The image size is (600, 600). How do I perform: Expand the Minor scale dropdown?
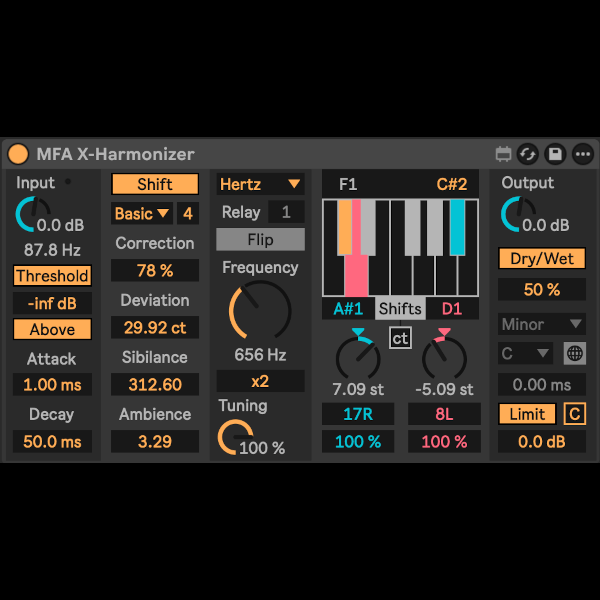[542, 324]
